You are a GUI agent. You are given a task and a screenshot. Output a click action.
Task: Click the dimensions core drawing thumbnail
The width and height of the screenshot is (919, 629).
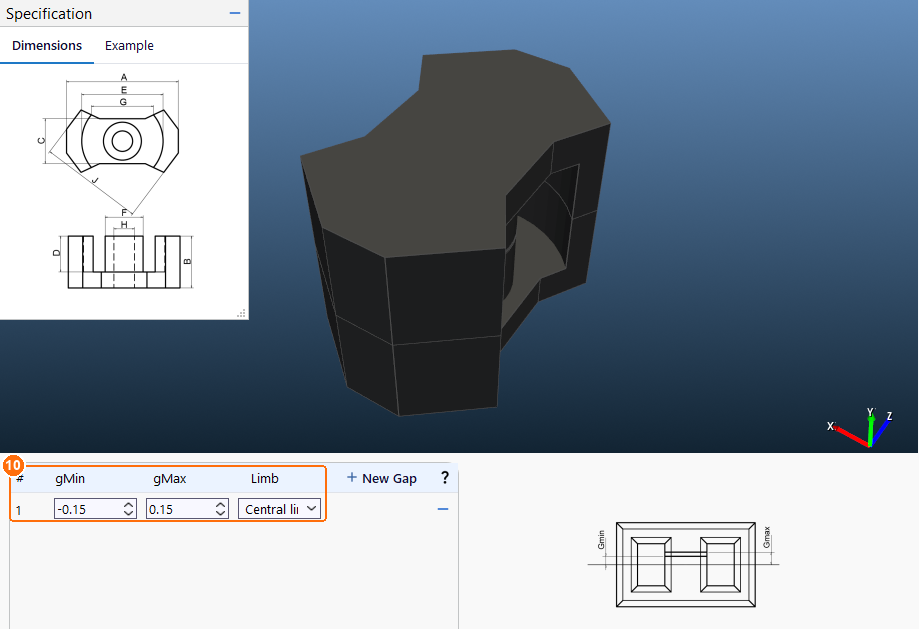tap(117, 183)
